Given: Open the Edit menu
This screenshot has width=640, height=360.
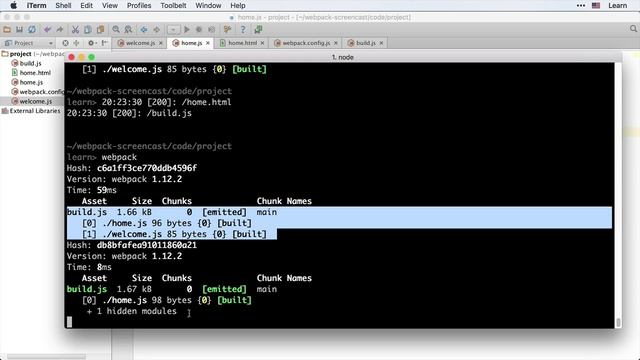Looking at the screenshot, I should [87, 5].
